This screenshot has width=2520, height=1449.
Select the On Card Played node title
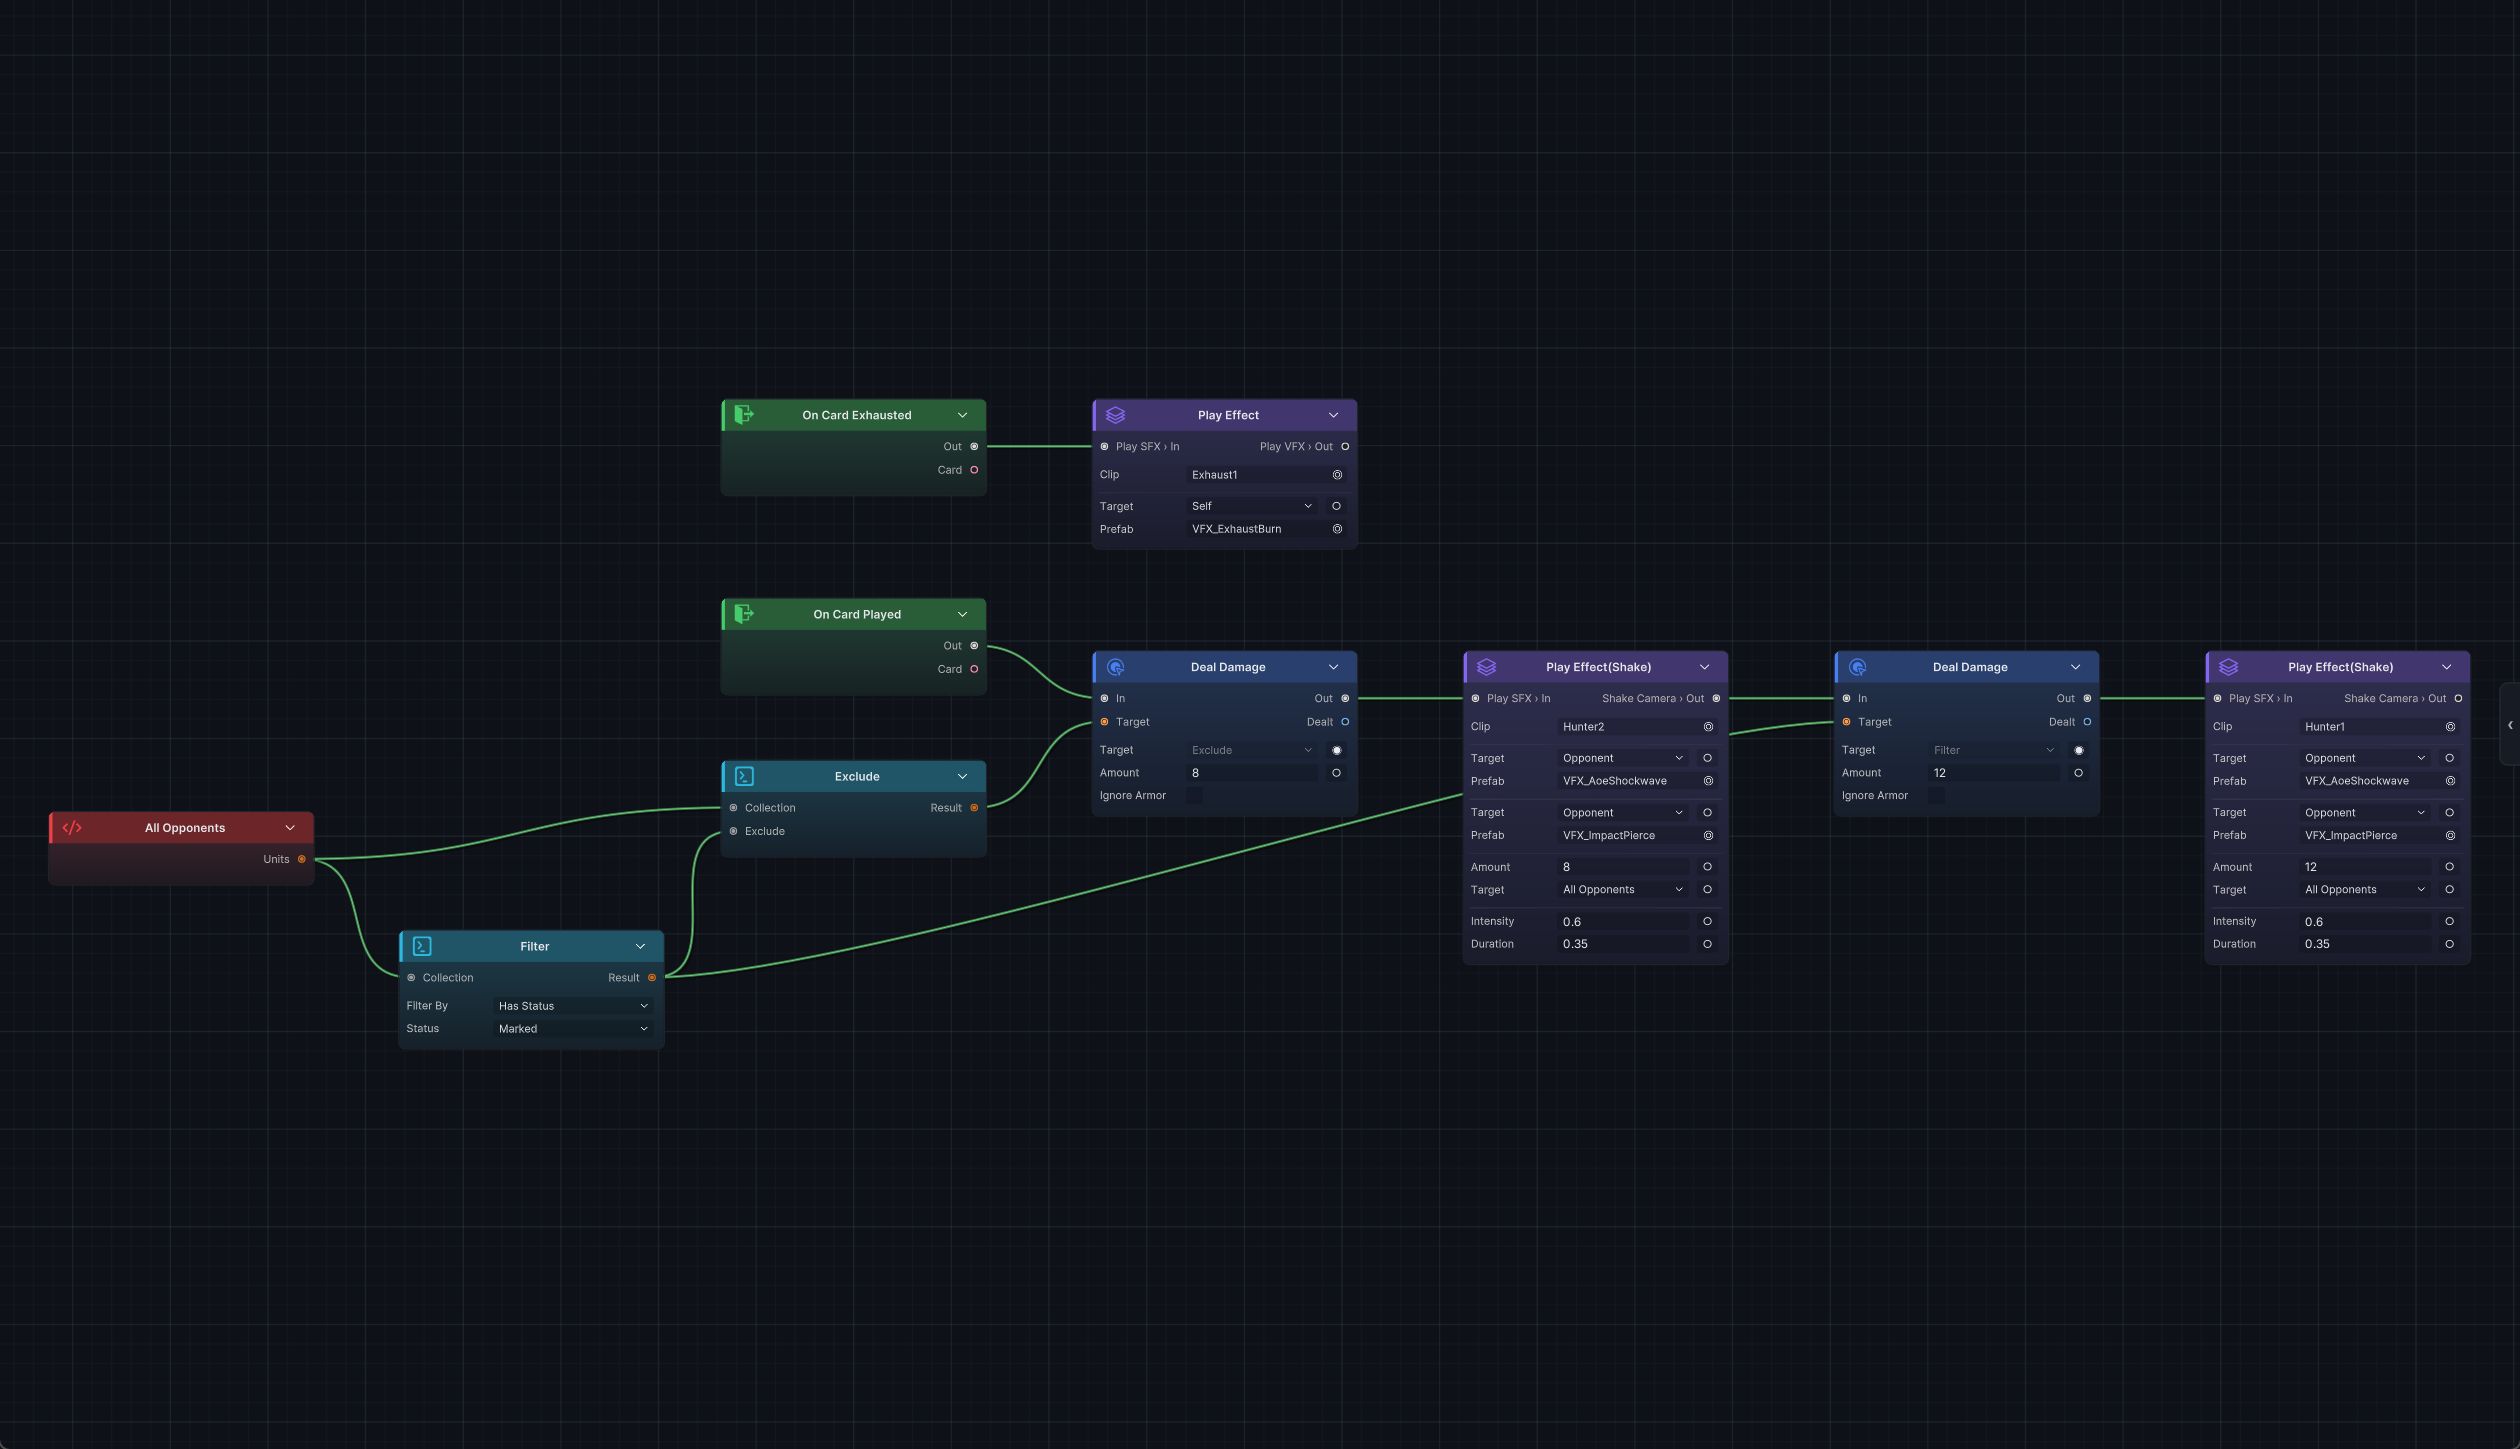pos(857,614)
